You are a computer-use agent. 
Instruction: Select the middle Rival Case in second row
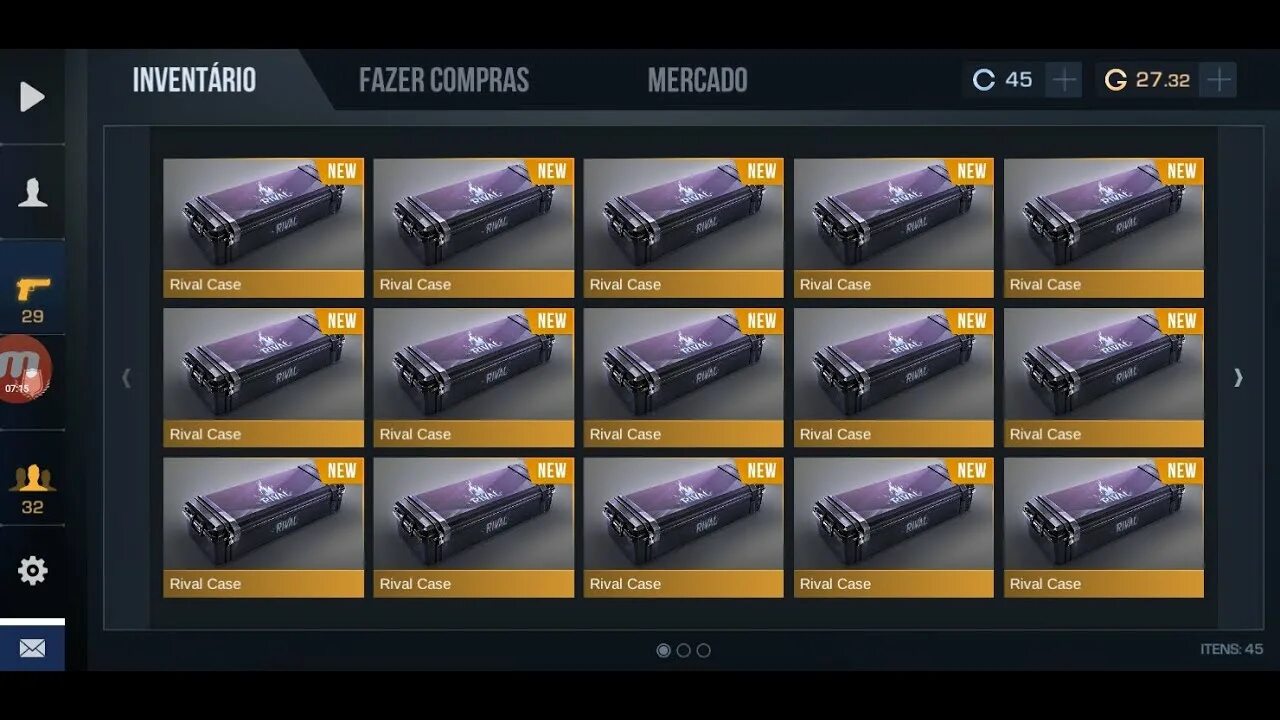pyautogui.click(x=684, y=378)
